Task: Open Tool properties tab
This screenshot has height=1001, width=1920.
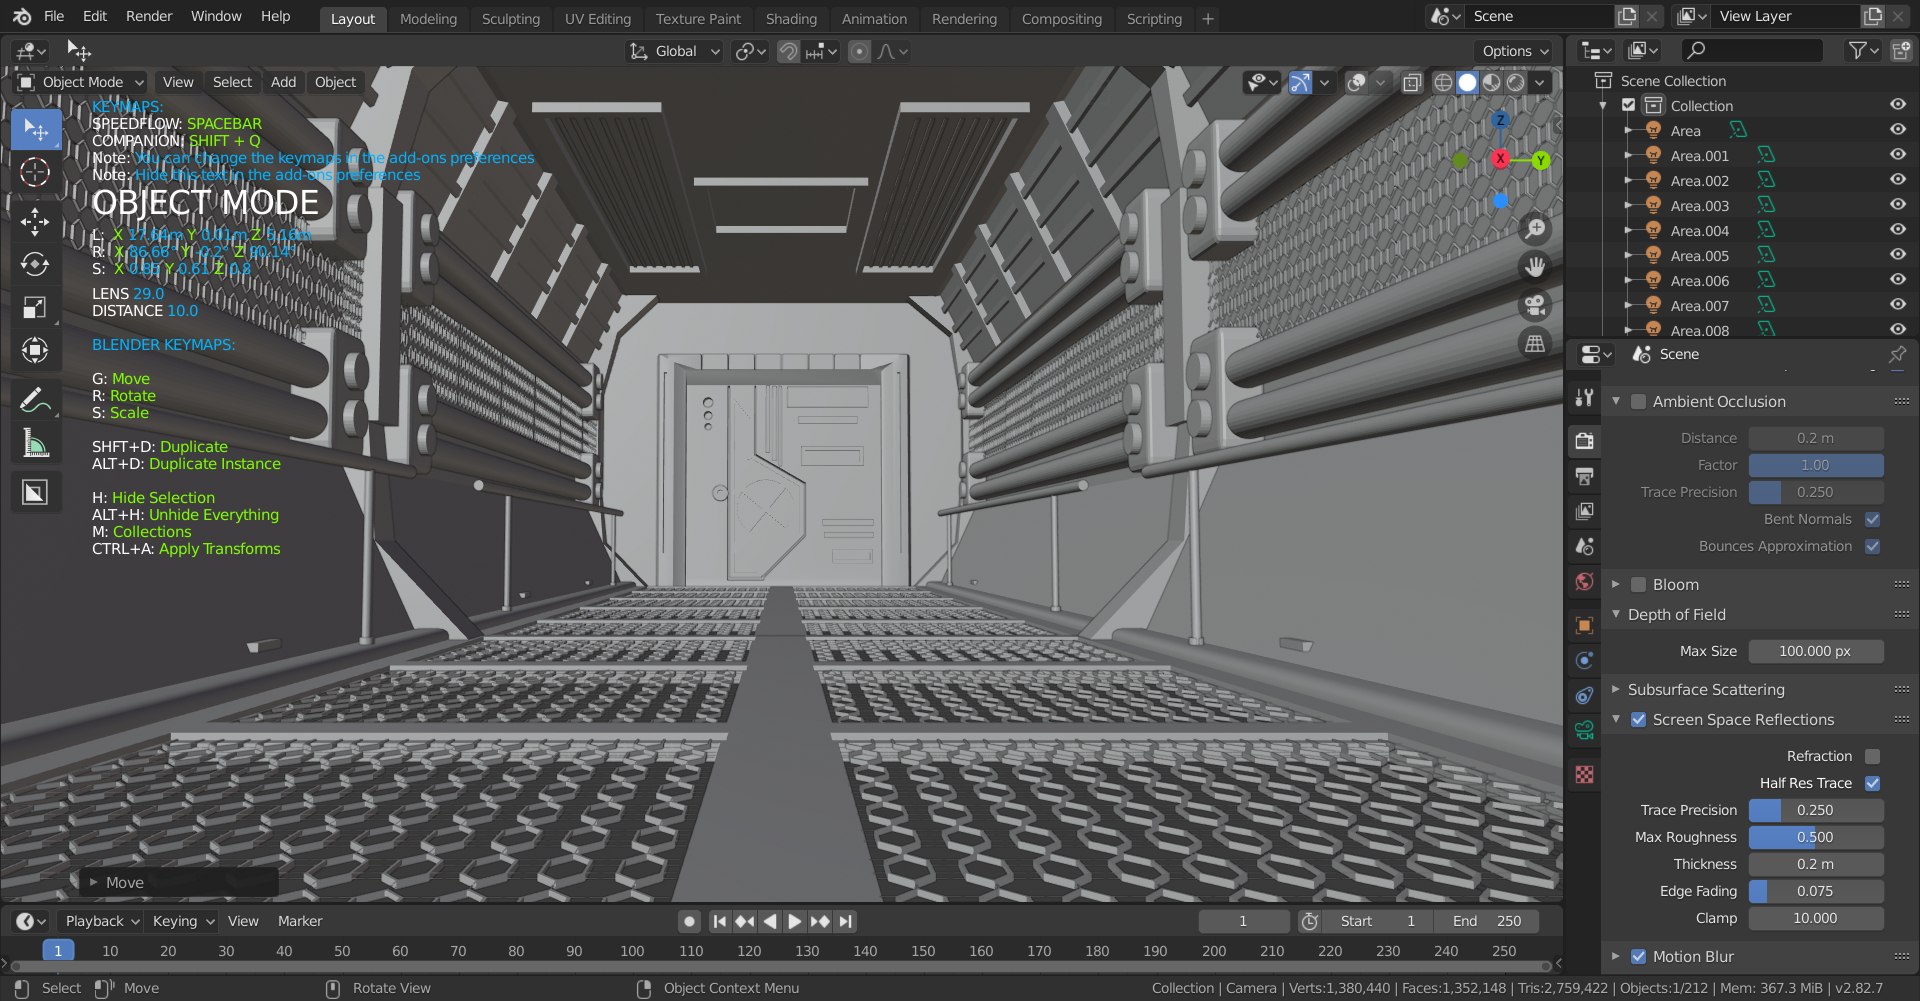Action: [1584, 398]
